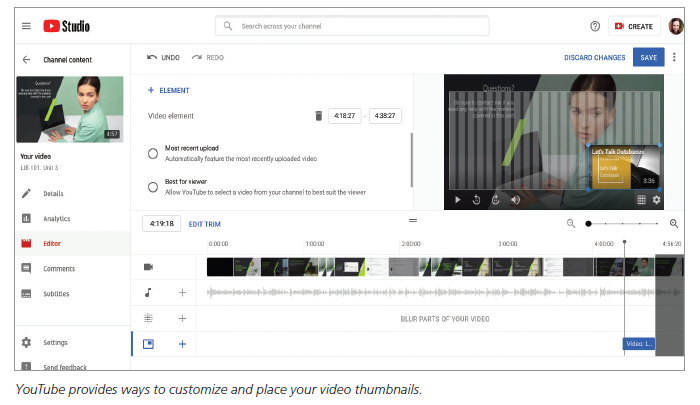Click the forward 10 seconds icon
This screenshot has width=700, height=405.
496,200
